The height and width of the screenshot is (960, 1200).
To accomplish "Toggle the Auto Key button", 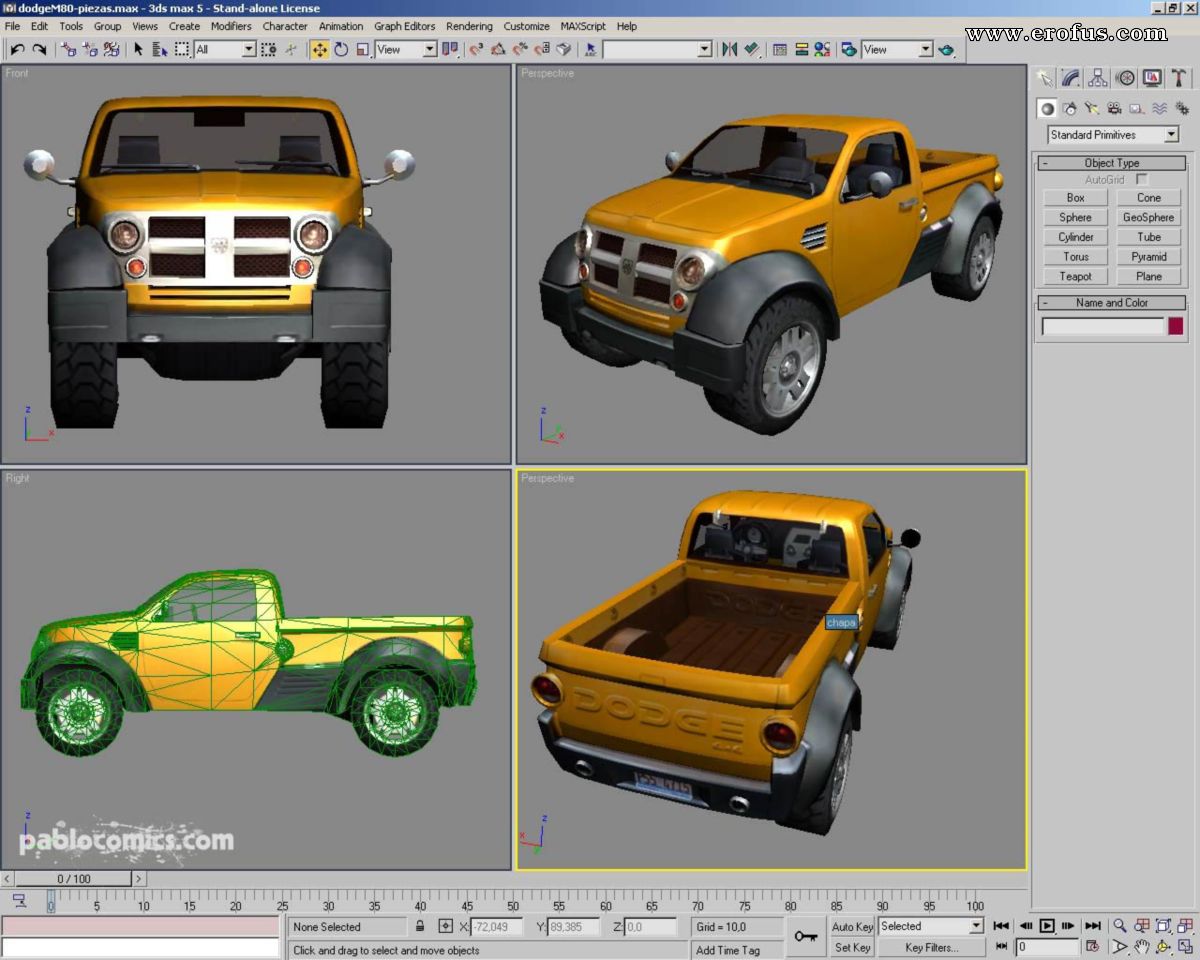I will coord(853,927).
